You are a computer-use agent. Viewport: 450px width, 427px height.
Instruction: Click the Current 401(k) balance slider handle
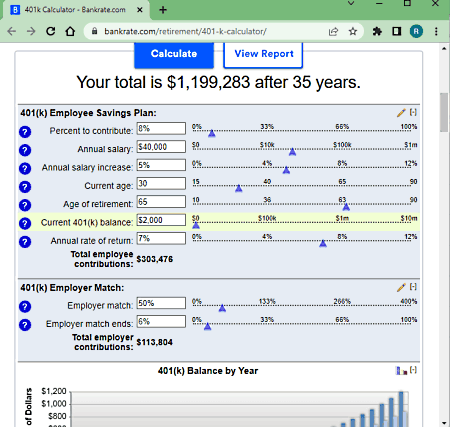point(196,225)
